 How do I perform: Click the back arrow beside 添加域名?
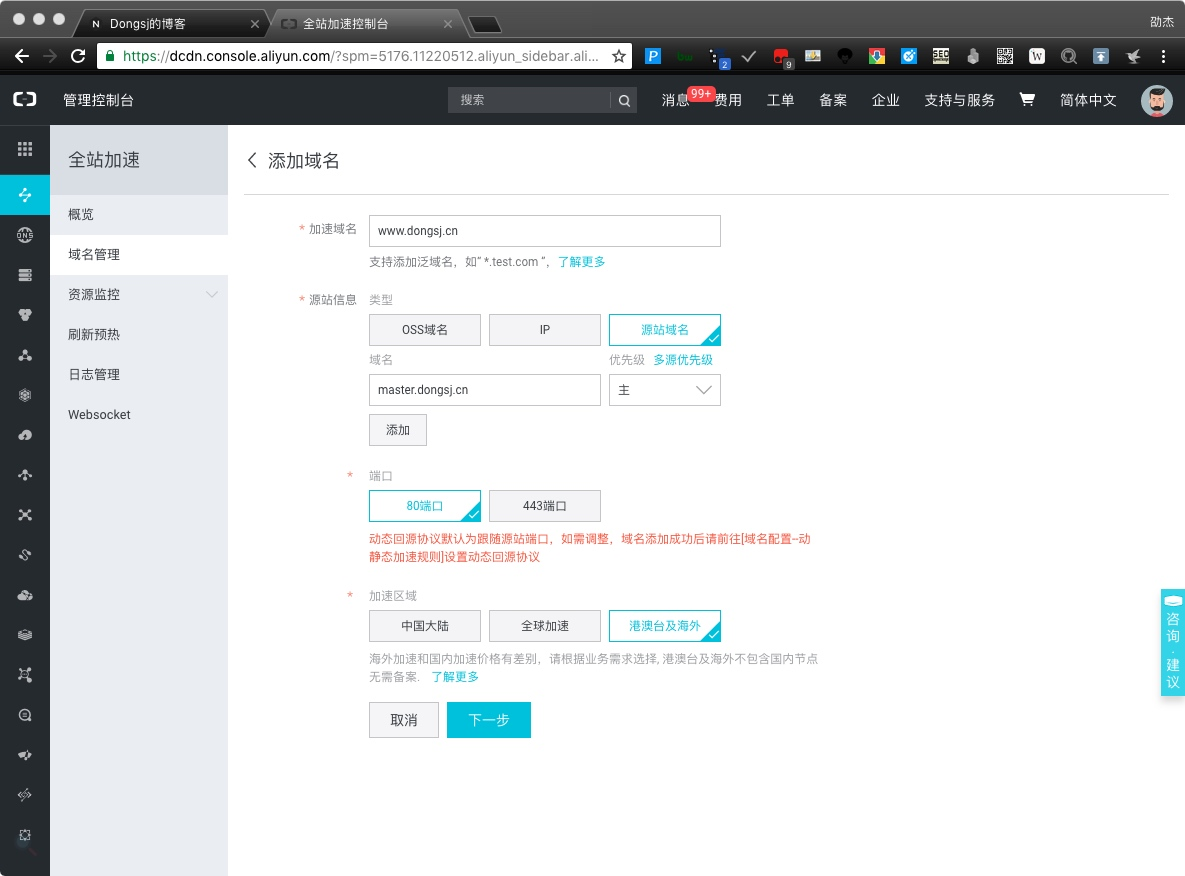pyautogui.click(x=252, y=160)
